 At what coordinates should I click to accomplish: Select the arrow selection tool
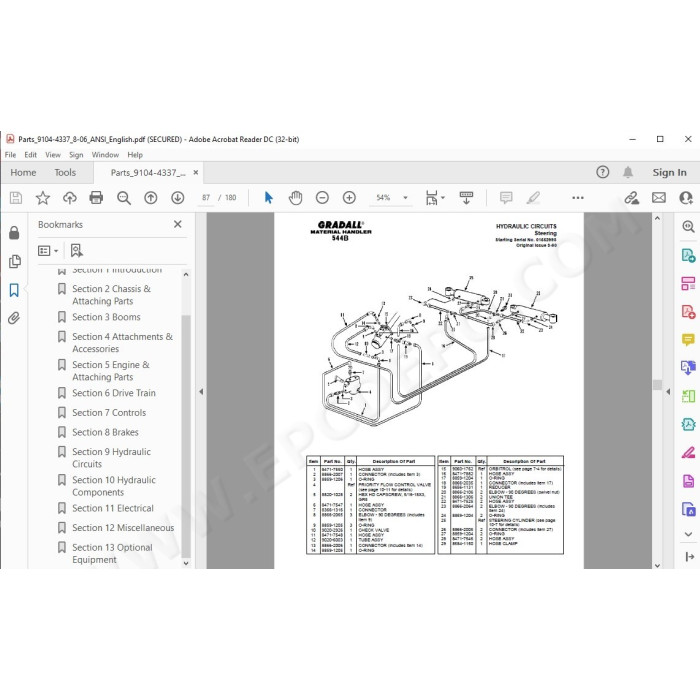click(268, 197)
